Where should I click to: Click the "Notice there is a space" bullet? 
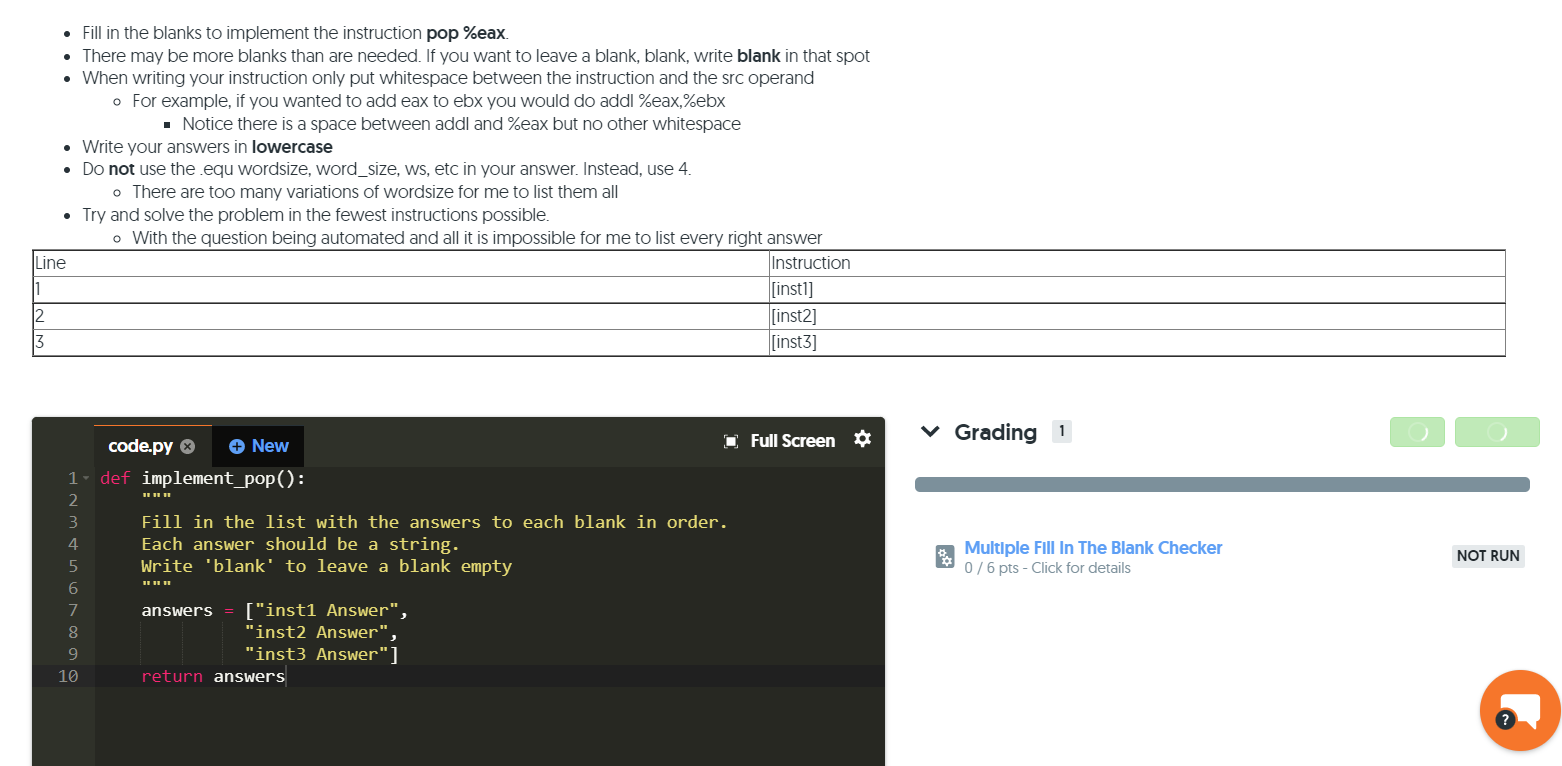click(462, 124)
